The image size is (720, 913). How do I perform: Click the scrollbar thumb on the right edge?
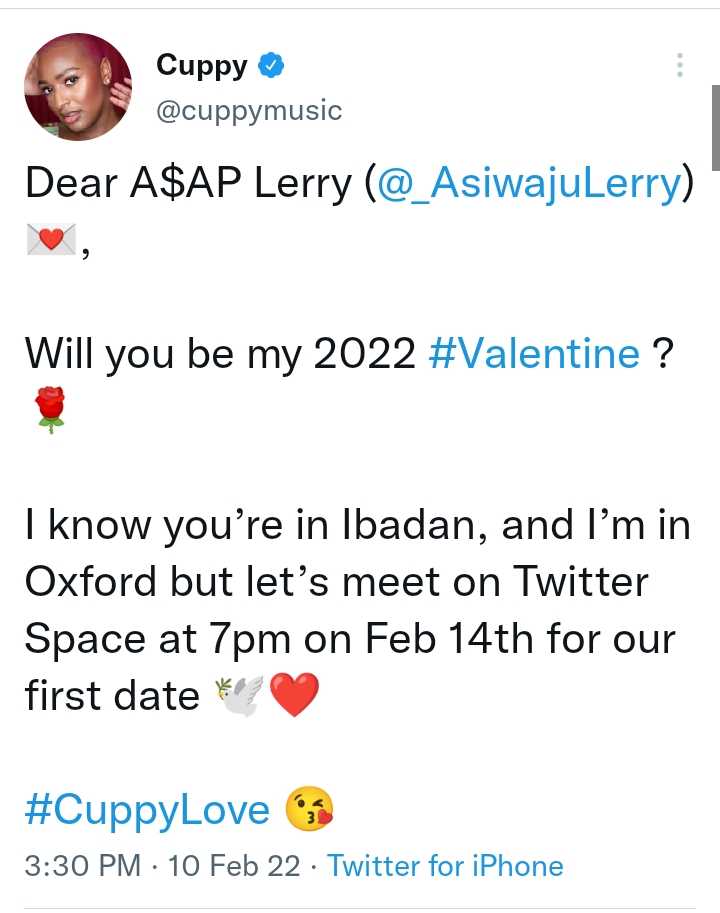715,128
